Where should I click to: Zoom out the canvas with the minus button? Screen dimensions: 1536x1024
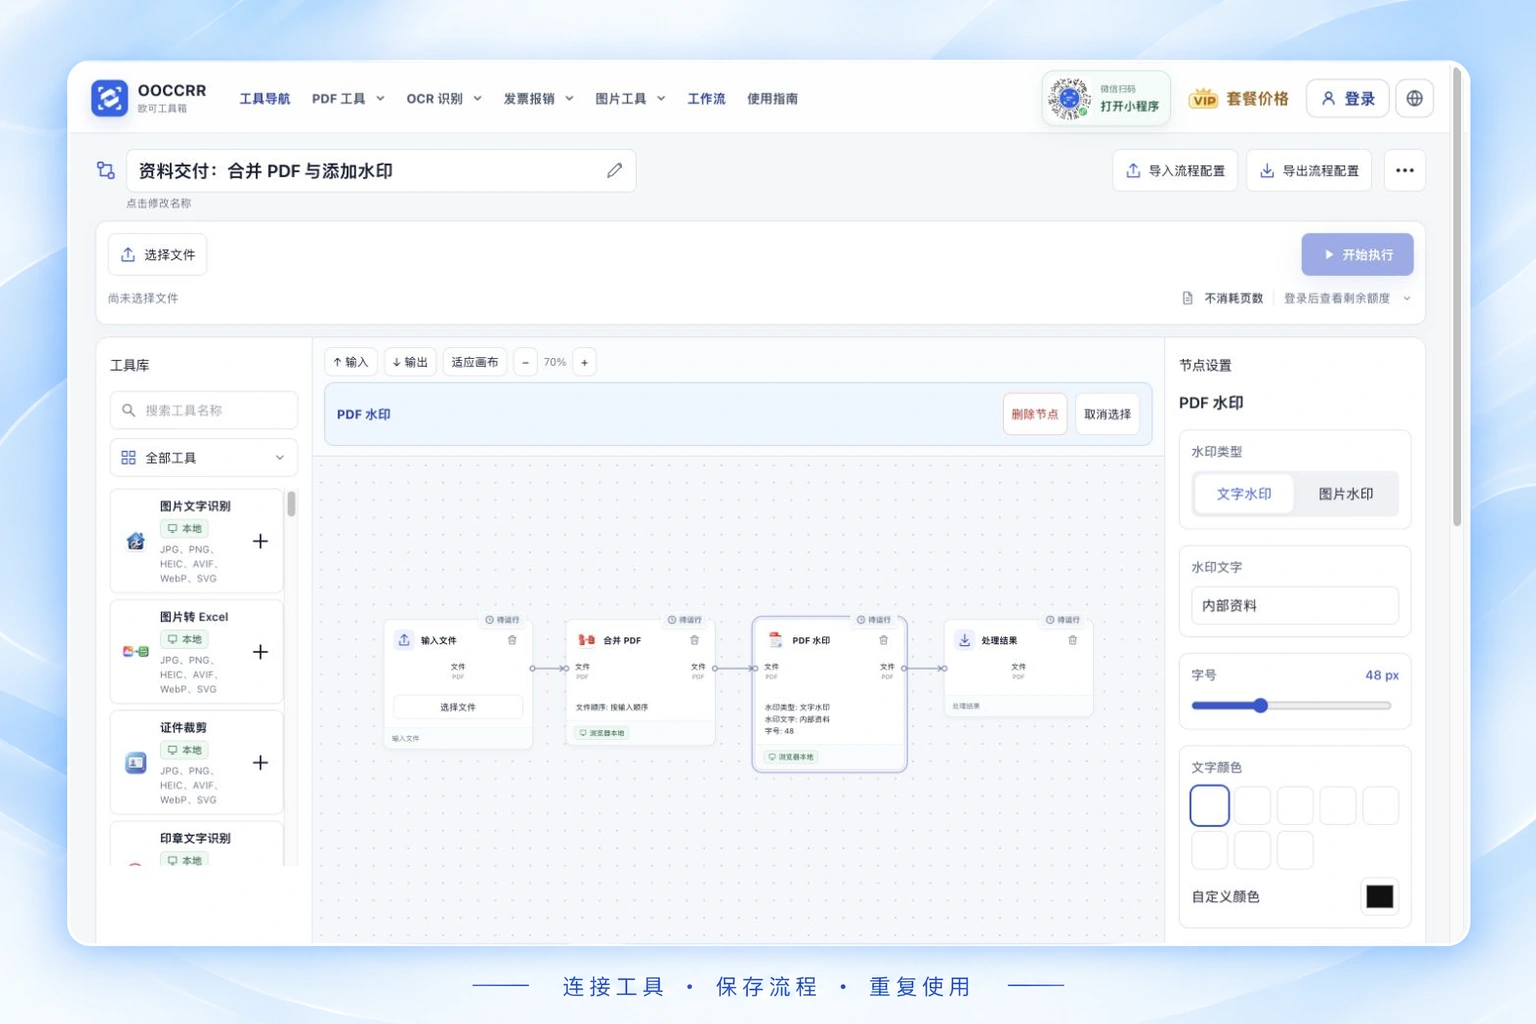point(526,362)
